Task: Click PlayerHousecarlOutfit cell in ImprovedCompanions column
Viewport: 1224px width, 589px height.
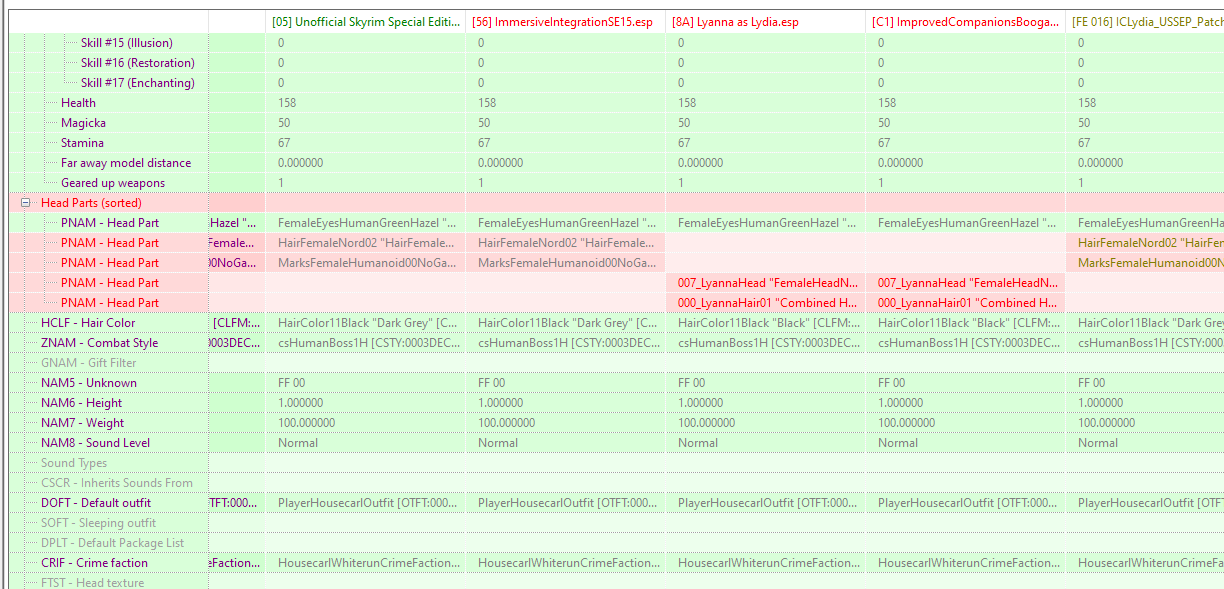Action: pos(966,503)
